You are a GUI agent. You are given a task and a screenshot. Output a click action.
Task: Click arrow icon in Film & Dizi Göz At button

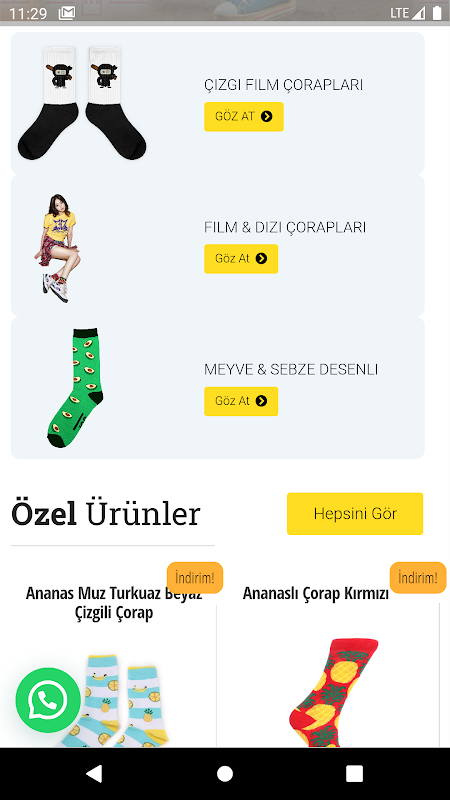point(261,259)
